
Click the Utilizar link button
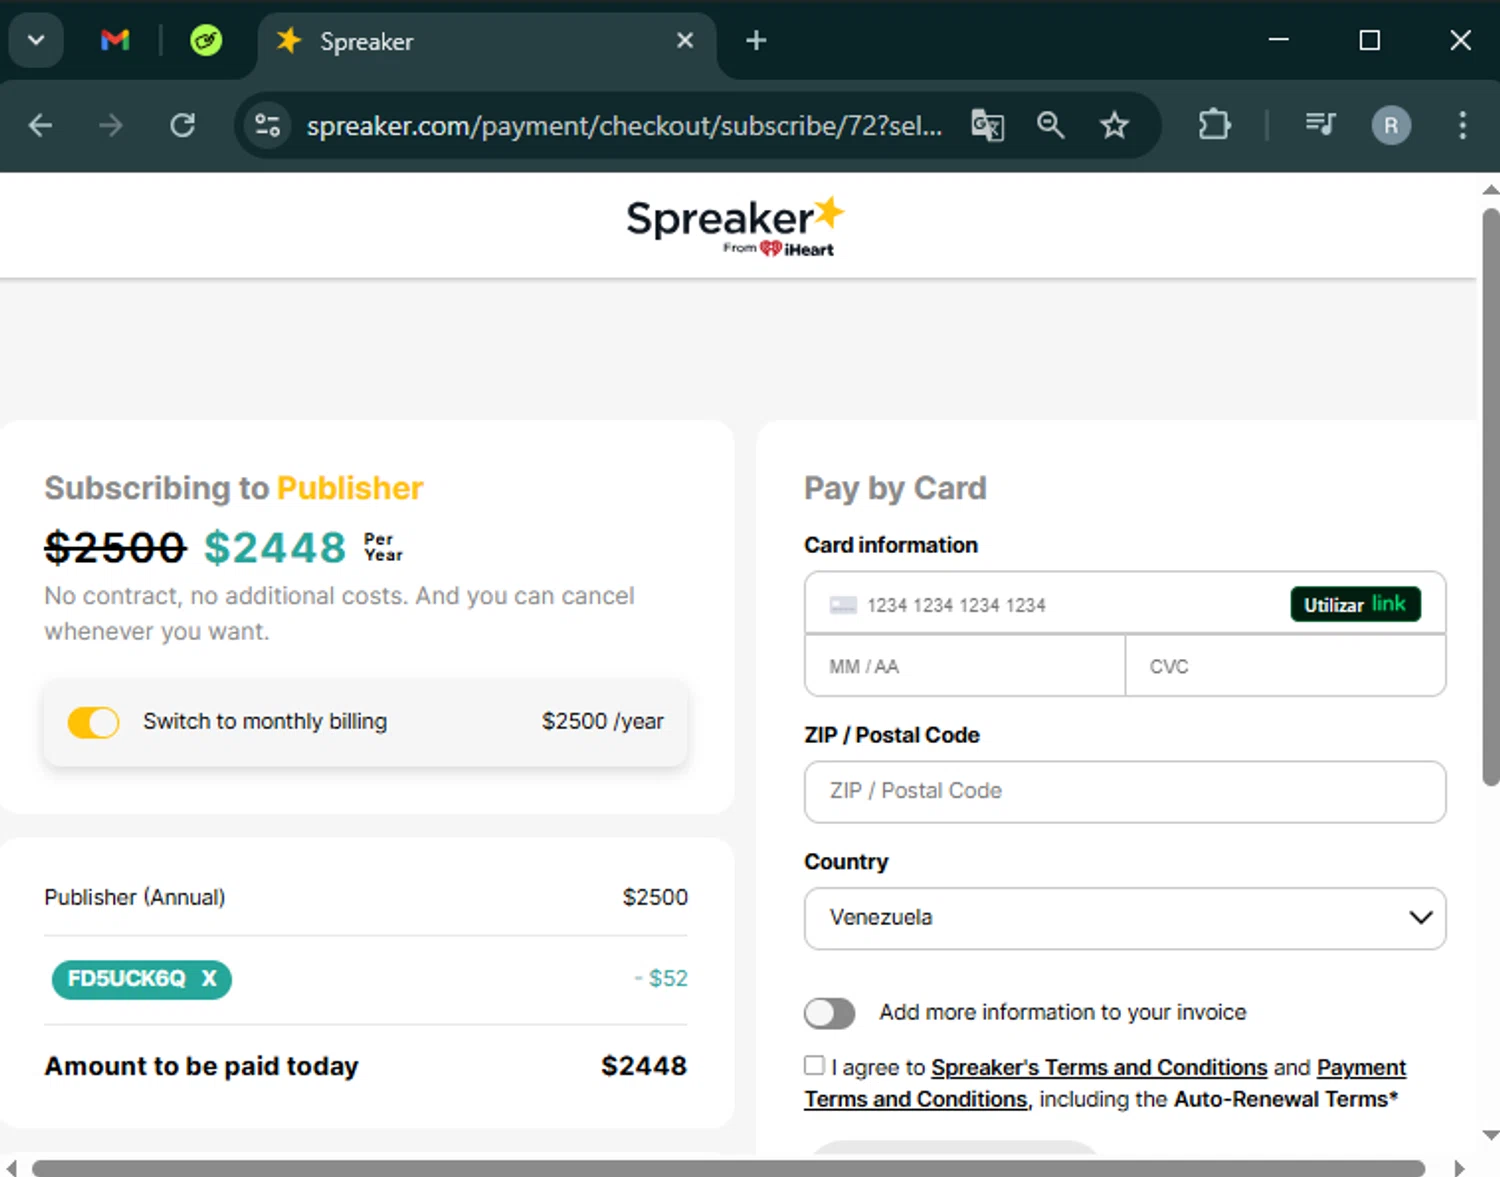(x=1355, y=604)
